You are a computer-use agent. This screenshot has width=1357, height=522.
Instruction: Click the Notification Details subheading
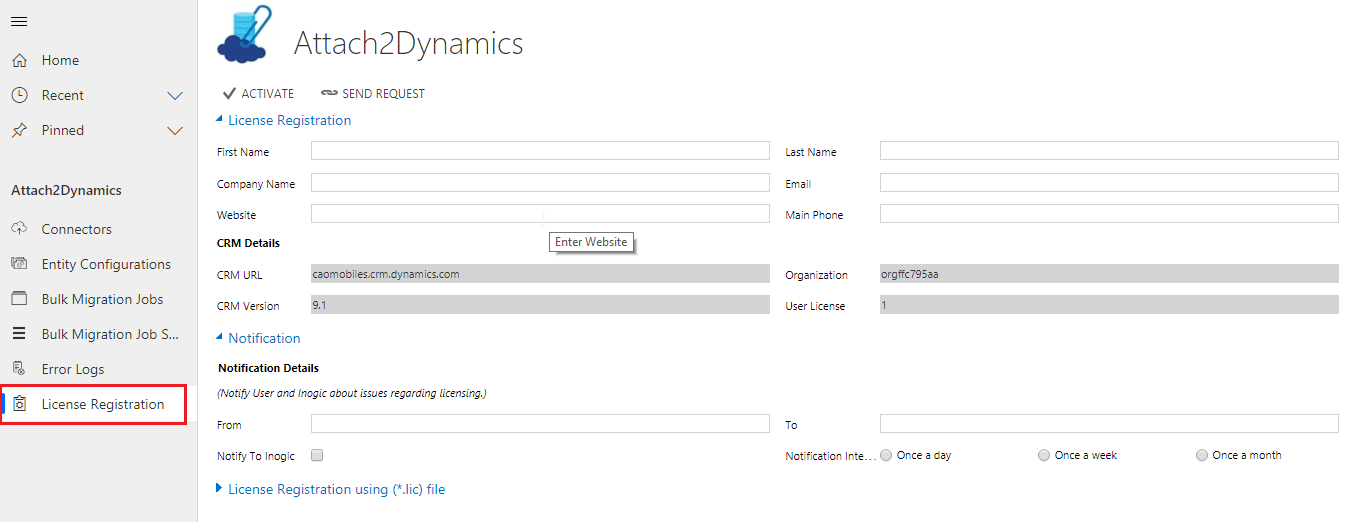[268, 368]
